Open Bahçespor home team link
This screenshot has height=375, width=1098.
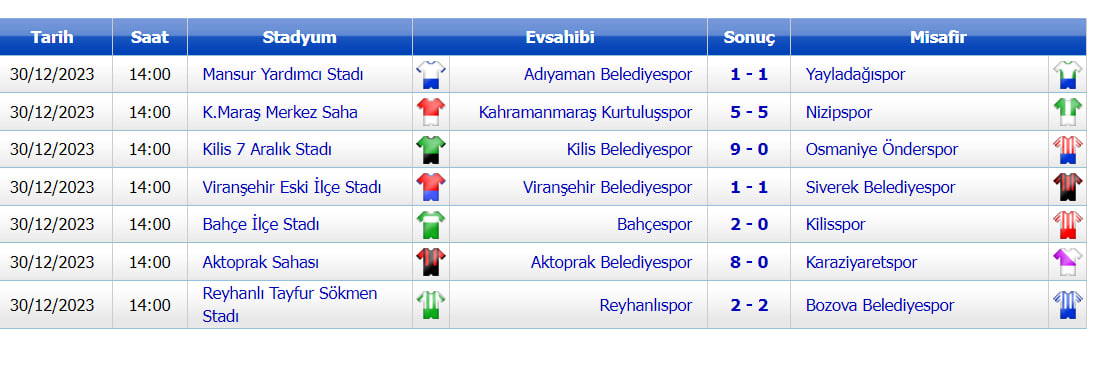coord(654,225)
